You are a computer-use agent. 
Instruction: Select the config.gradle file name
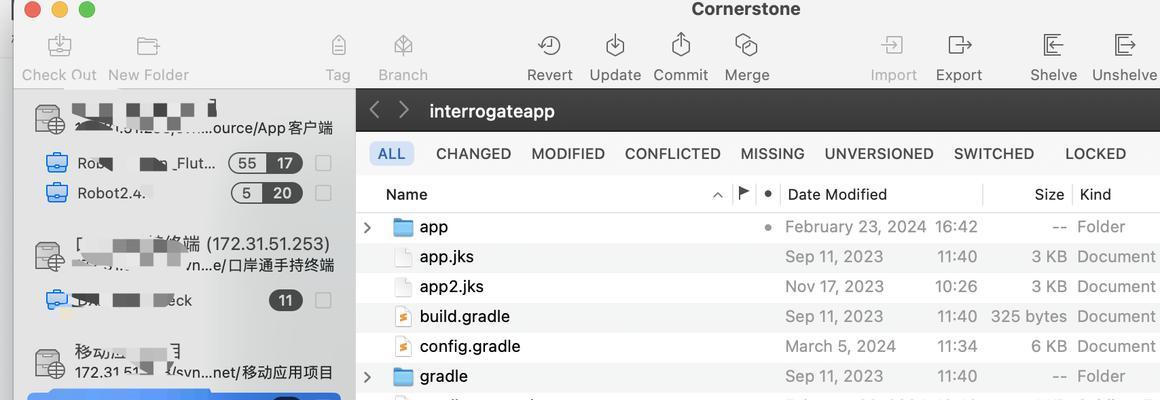(x=470, y=346)
